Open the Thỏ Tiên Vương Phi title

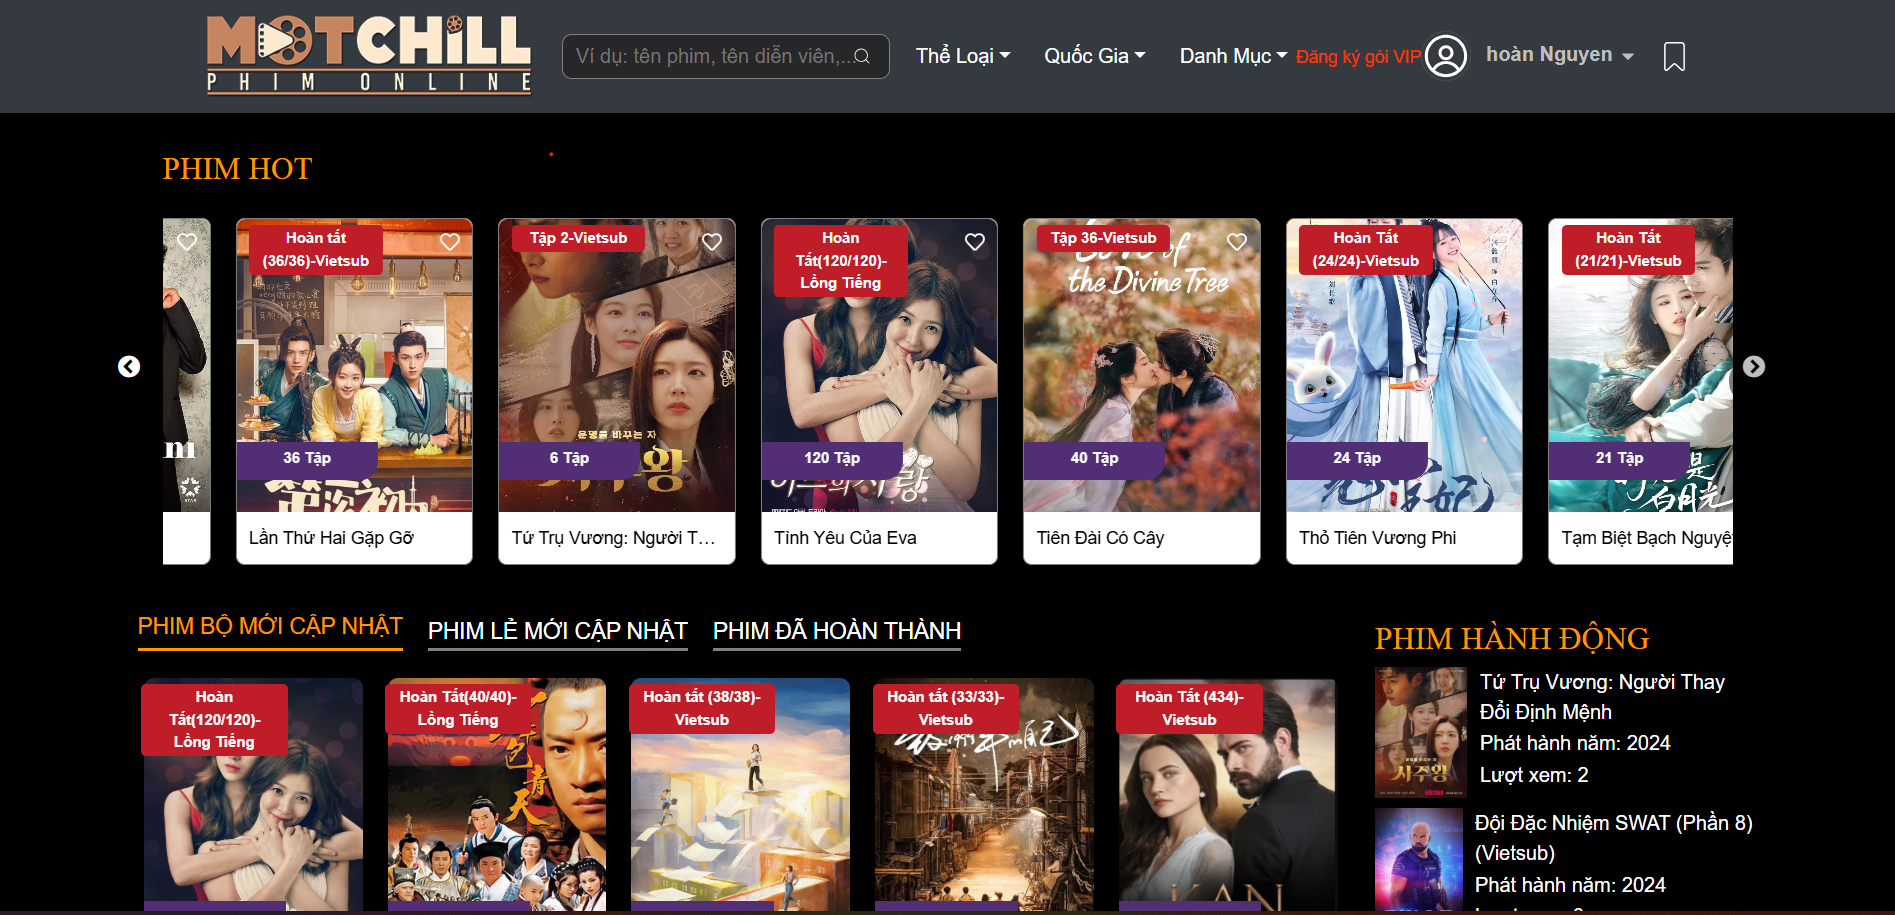pyautogui.click(x=1377, y=538)
